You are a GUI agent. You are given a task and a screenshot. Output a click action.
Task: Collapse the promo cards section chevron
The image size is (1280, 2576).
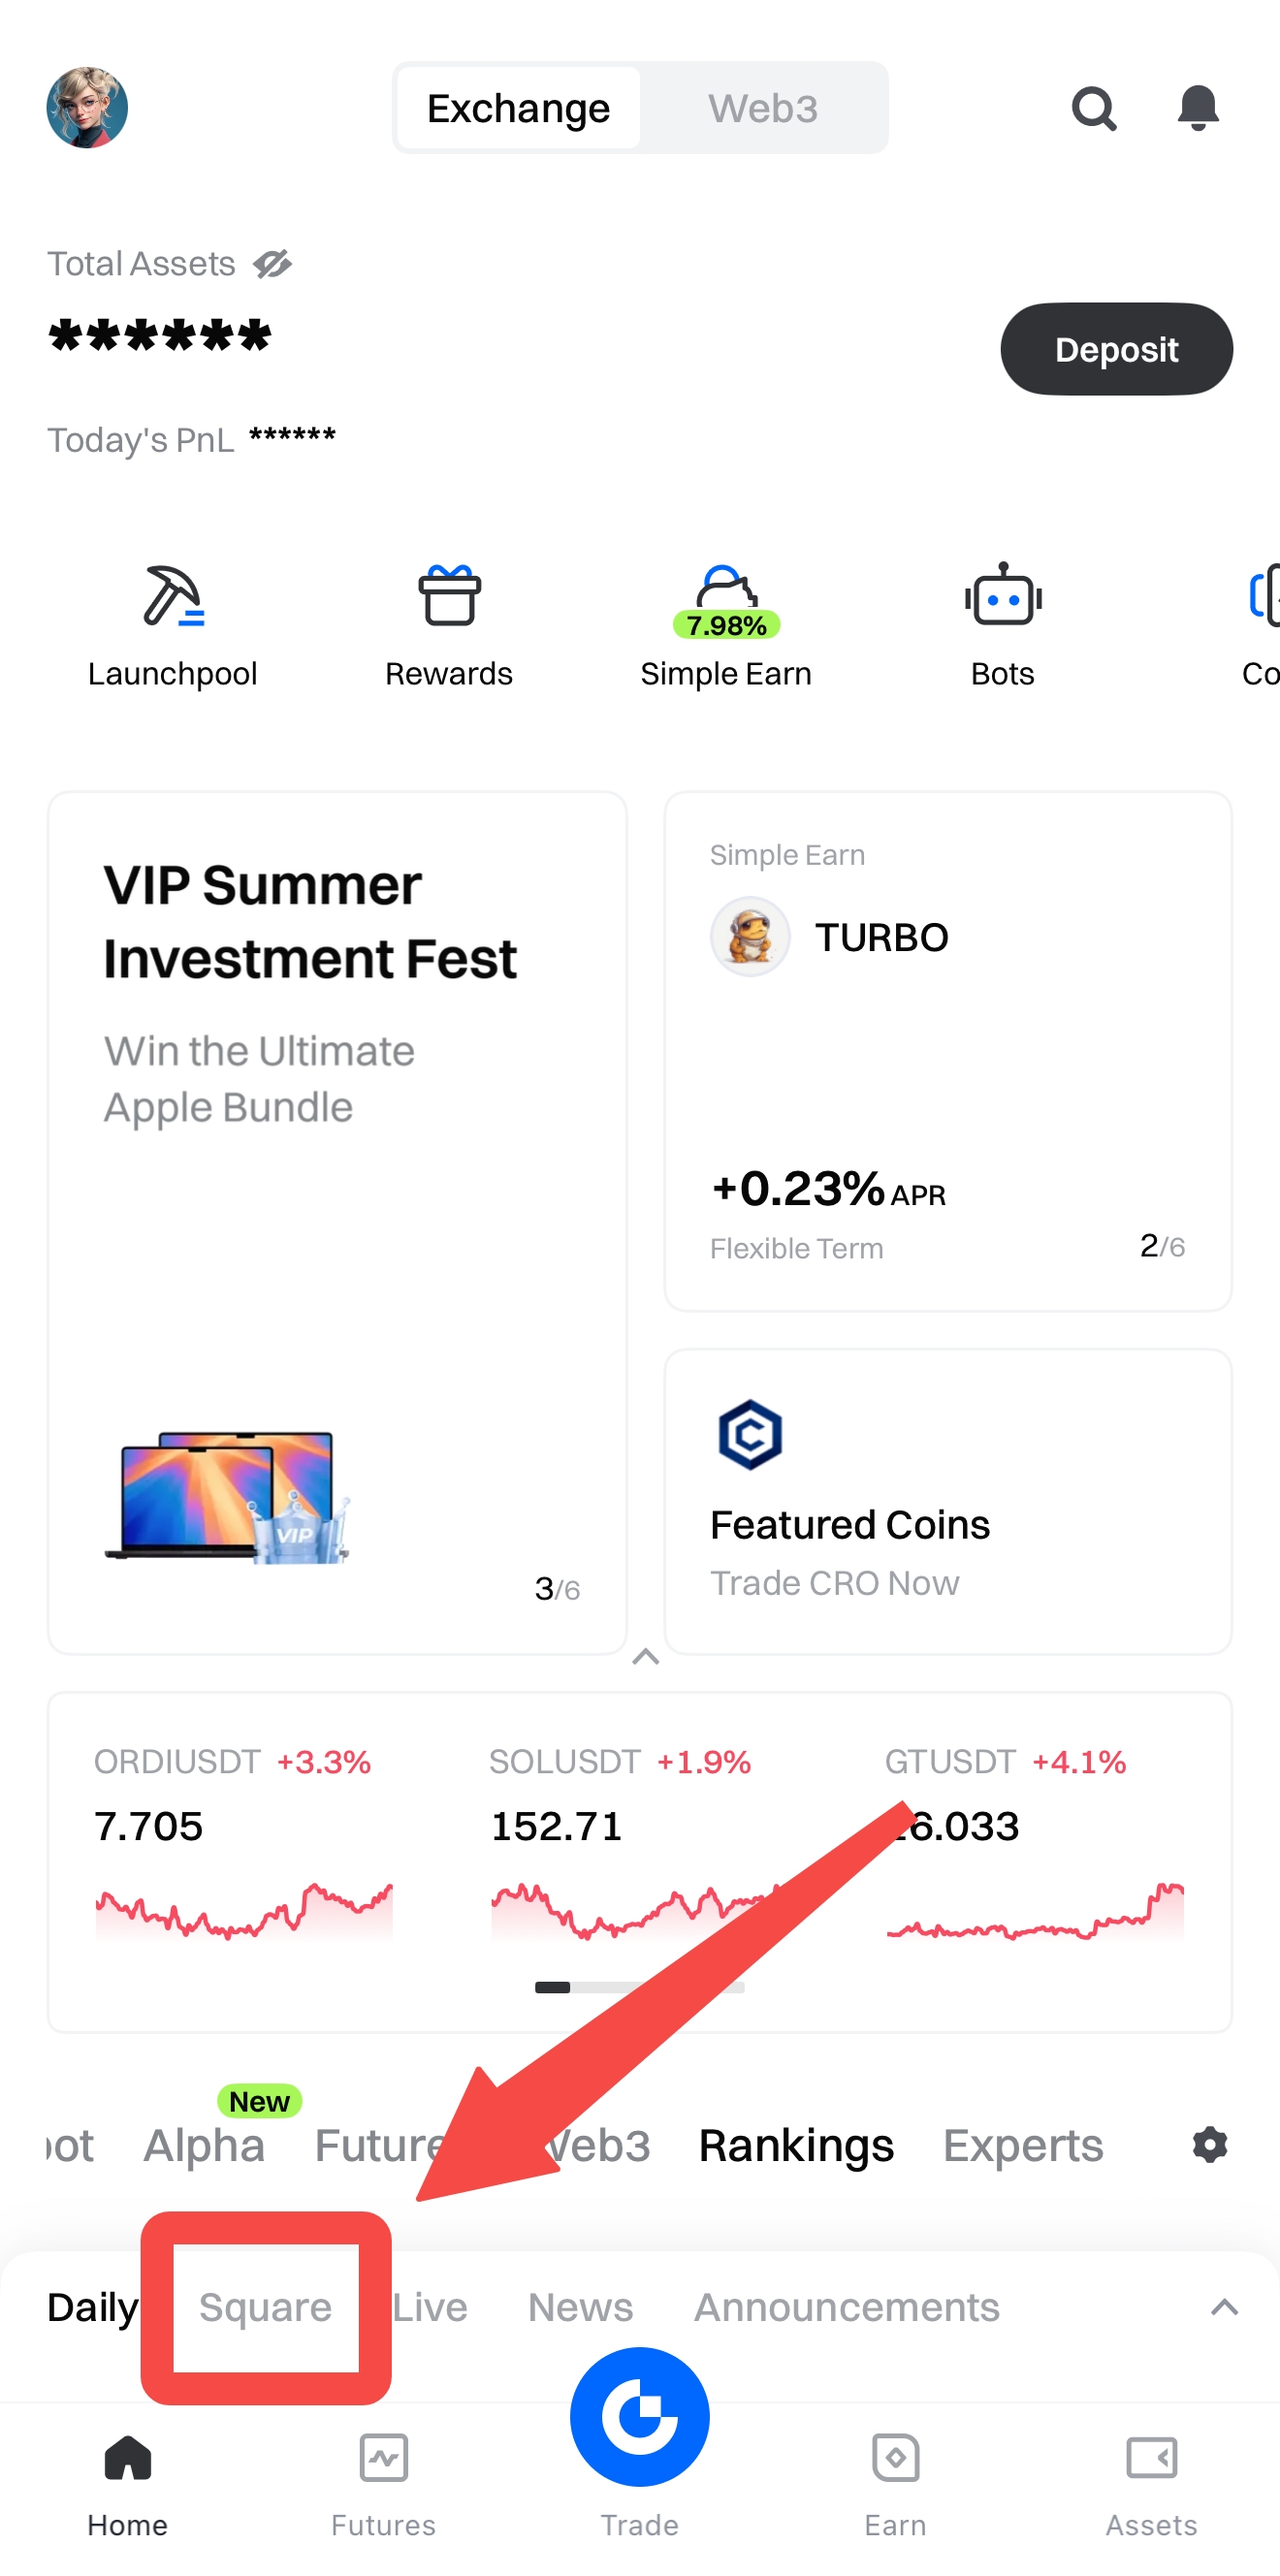coord(646,1657)
